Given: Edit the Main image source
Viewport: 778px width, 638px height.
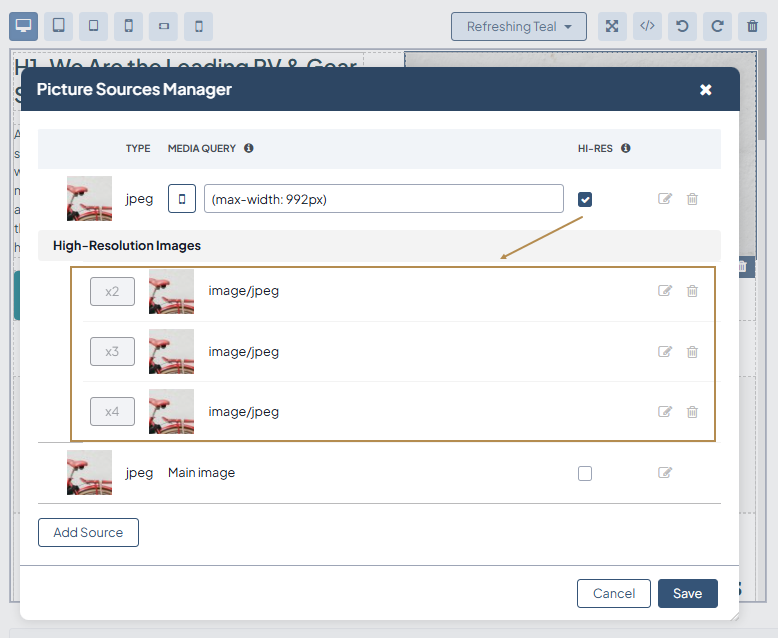Looking at the screenshot, I should tap(665, 473).
